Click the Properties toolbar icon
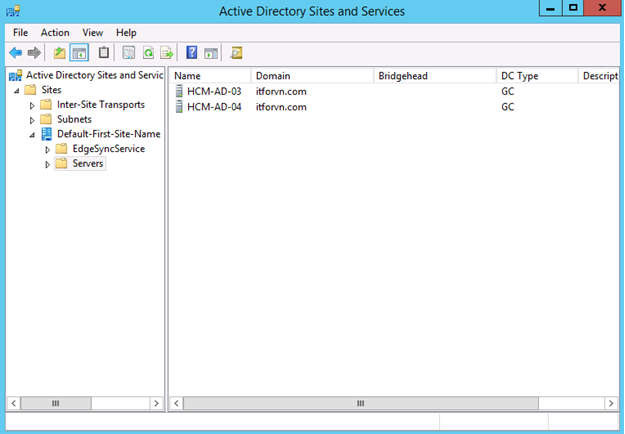Image resolution: width=625 pixels, height=434 pixels. click(129, 52)
